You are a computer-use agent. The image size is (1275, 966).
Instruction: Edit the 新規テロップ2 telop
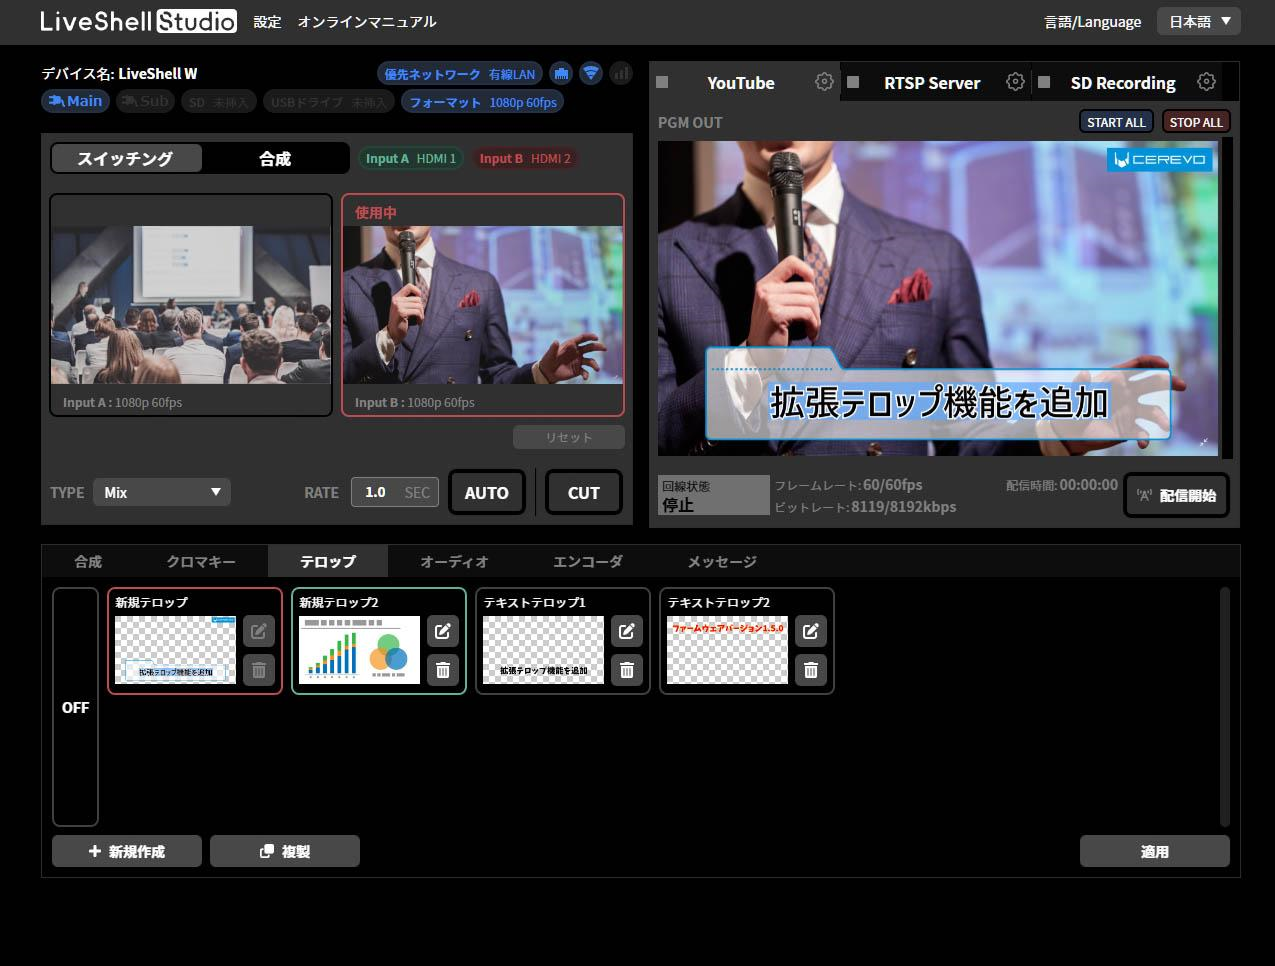443,631
